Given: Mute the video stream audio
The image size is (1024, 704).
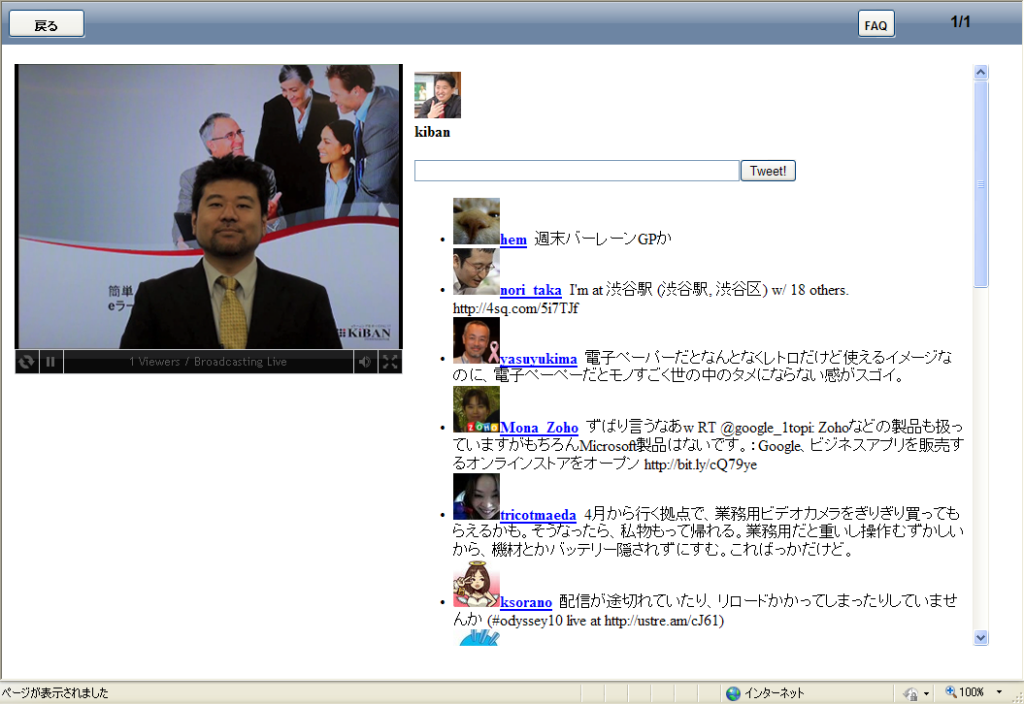Looking at the screenshot, I should click(367, 362).
